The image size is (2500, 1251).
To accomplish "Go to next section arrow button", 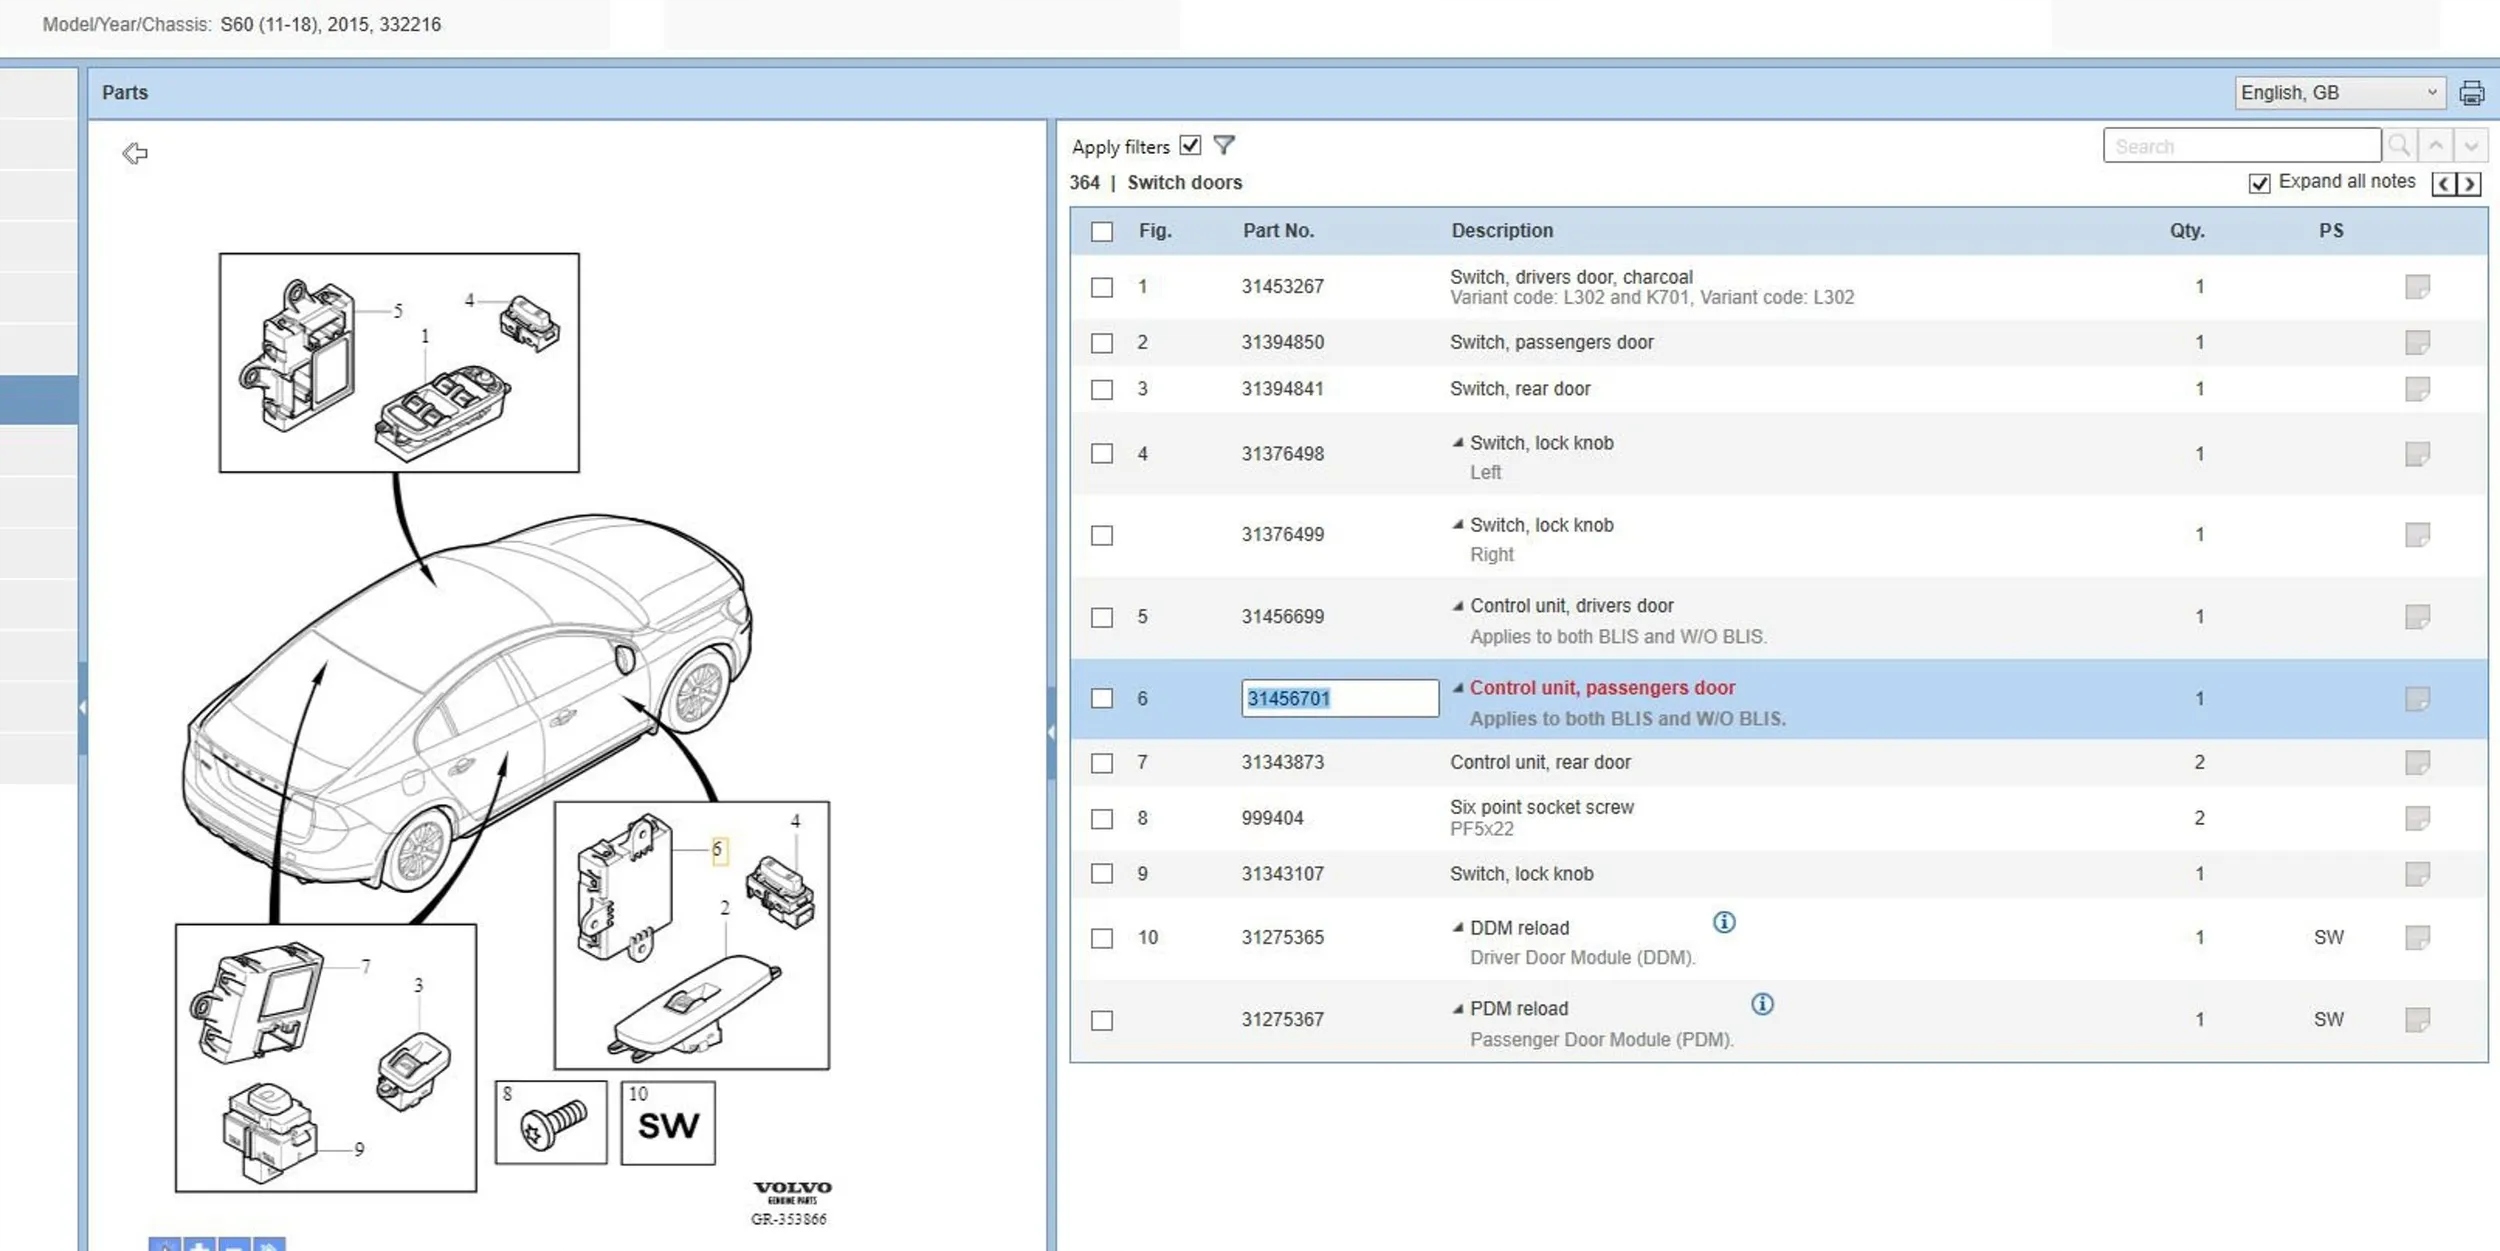I will point(2469,184).
